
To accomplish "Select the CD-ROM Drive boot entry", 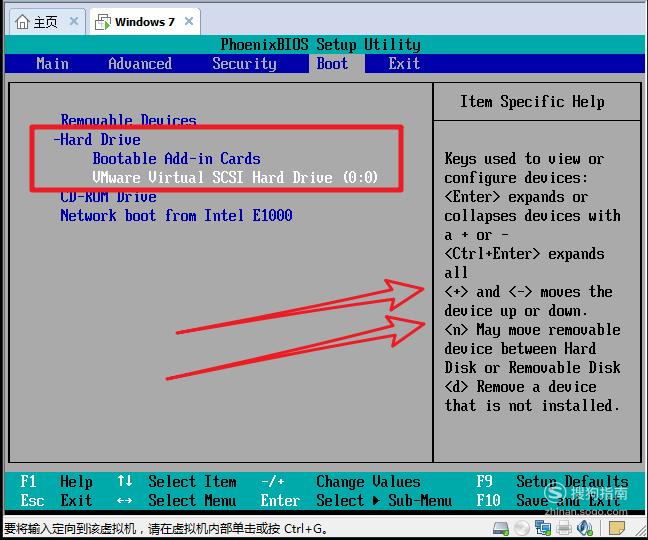I will pyautogui.click(x=108, y=197).
